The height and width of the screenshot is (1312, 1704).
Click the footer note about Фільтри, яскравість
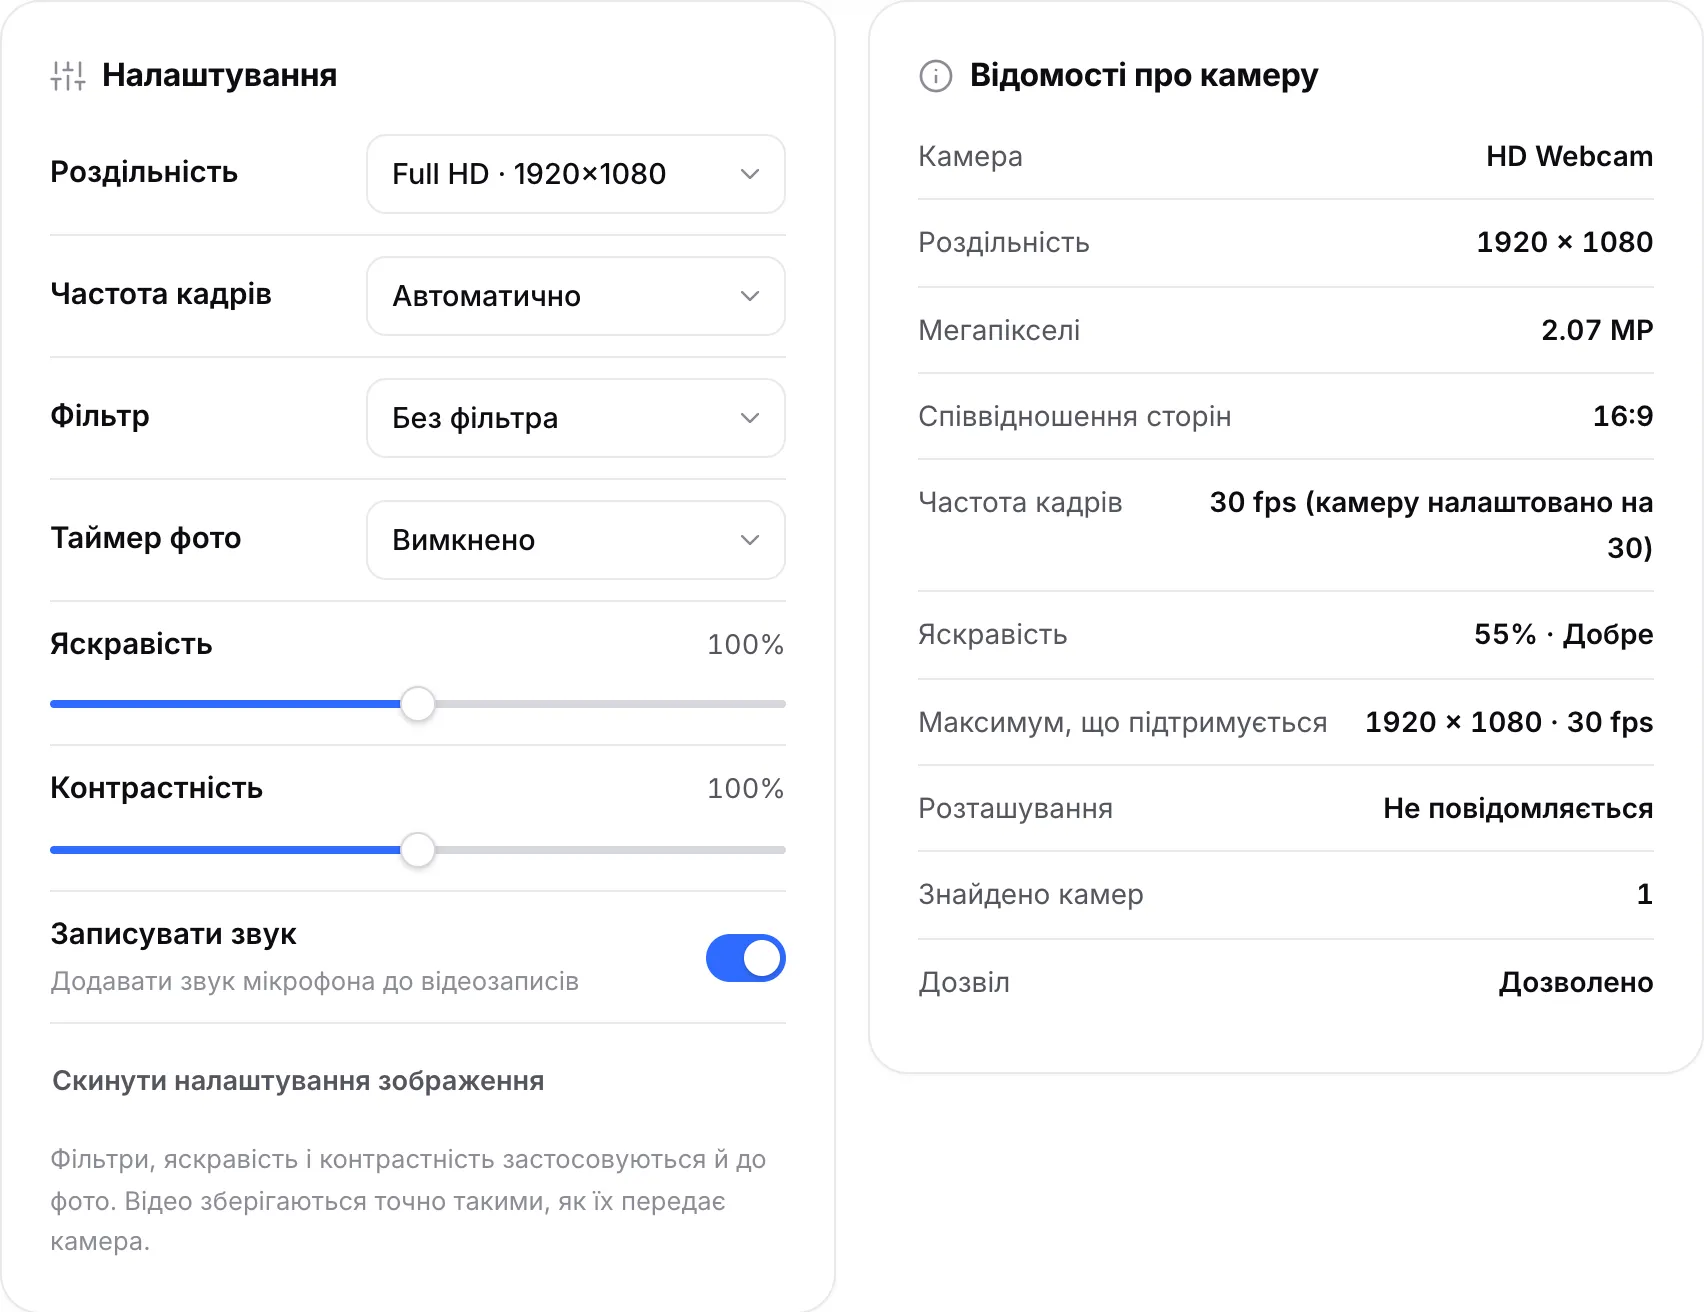point(408,1201)
